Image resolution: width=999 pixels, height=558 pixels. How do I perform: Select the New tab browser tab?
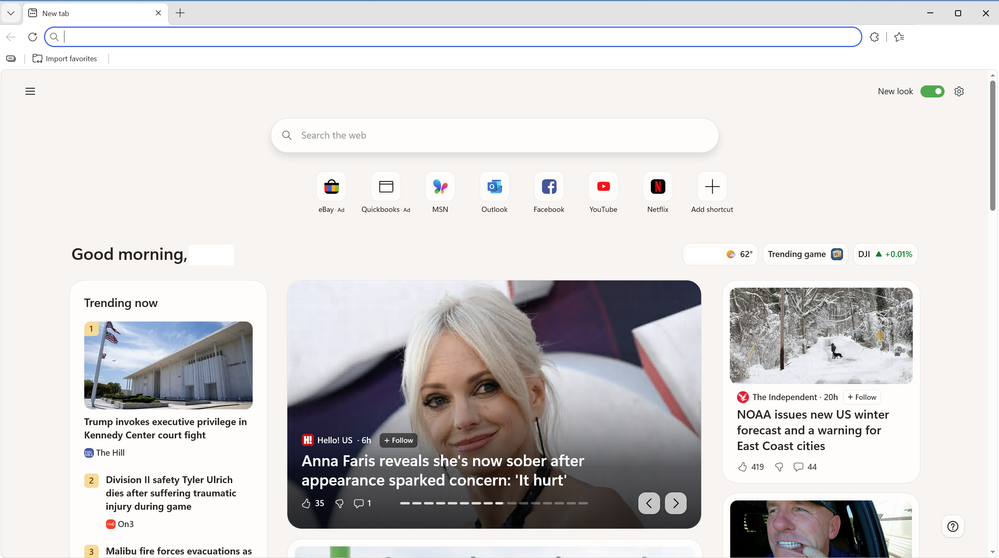[x=96, y=13]
